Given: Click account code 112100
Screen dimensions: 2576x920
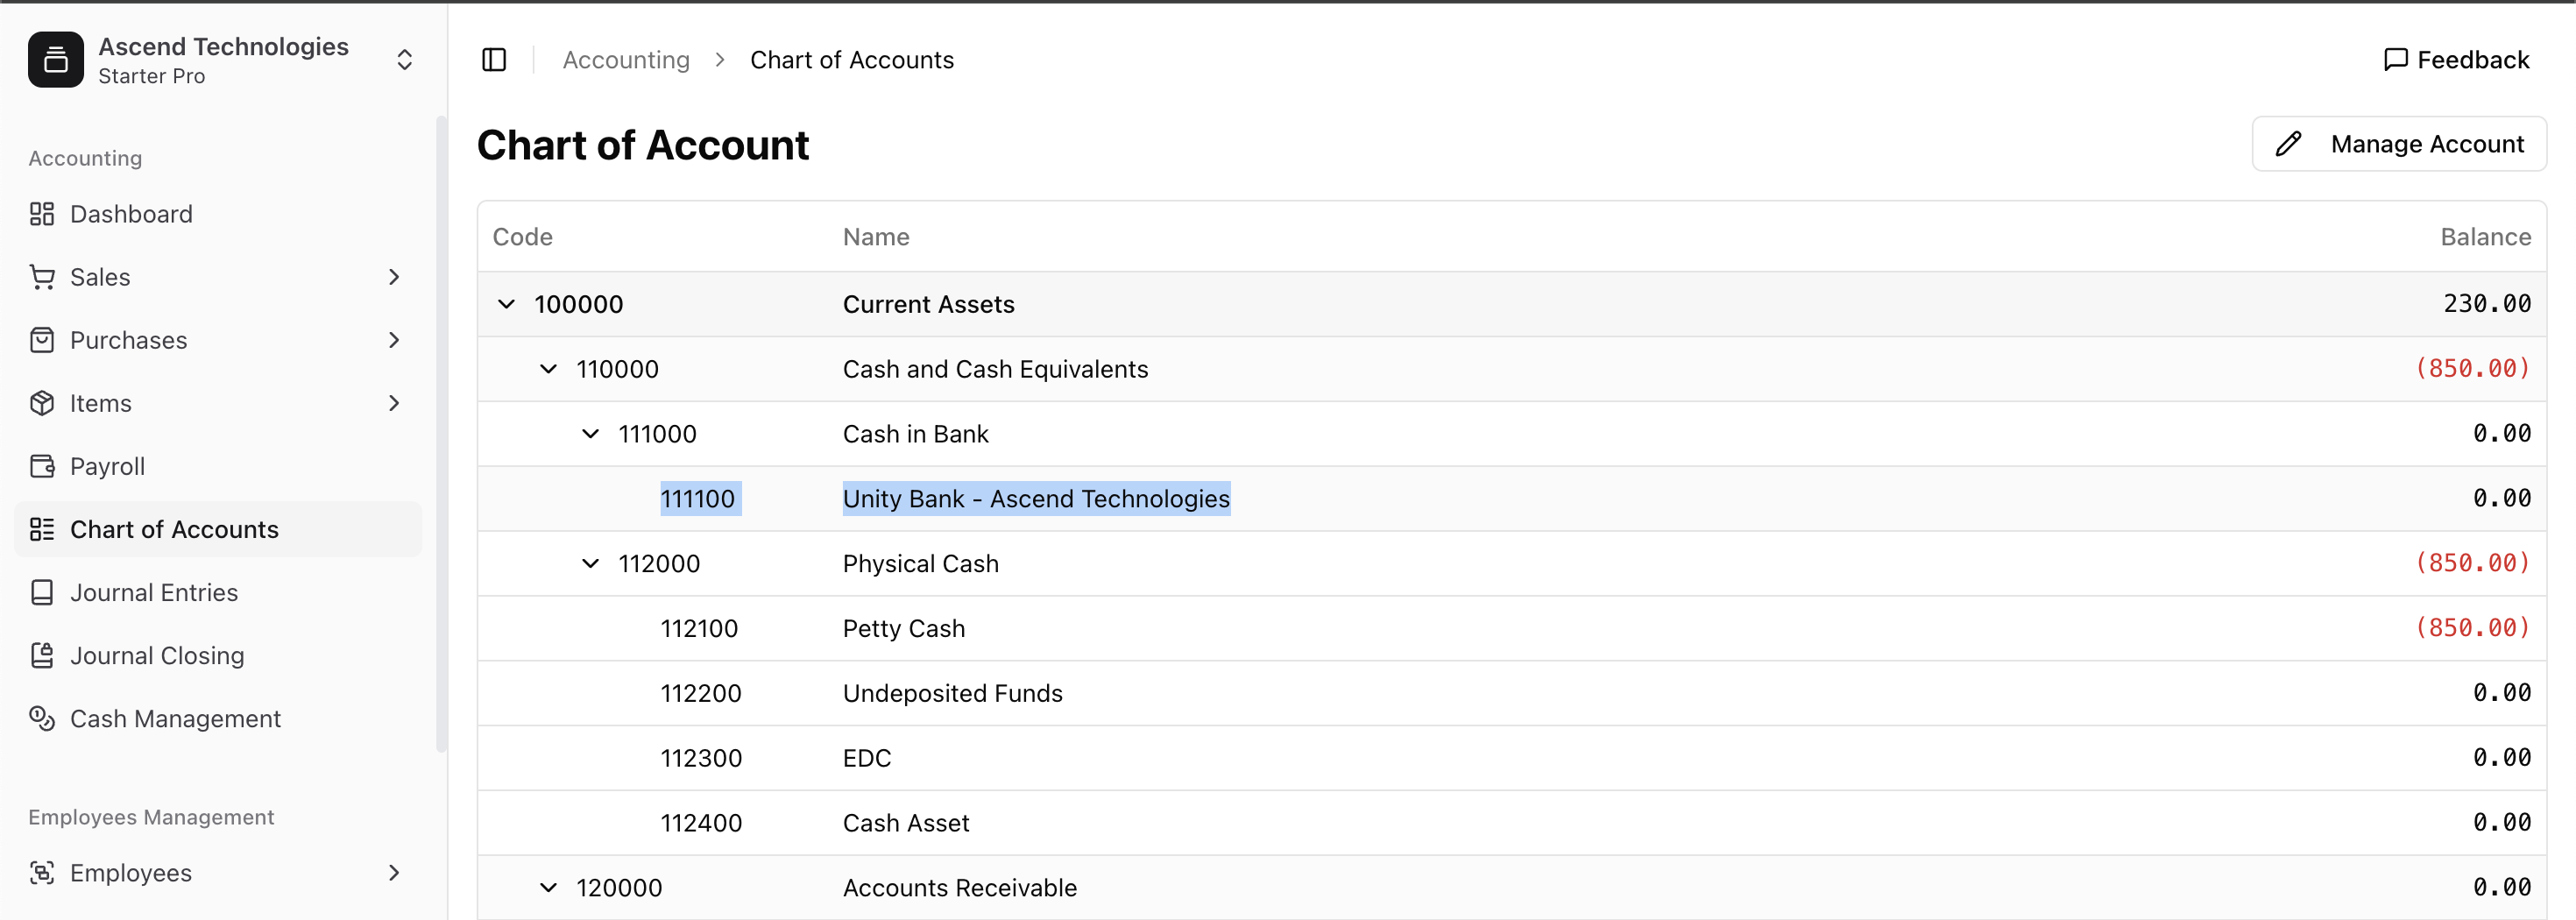Looking at the screenshot, I should pyautogui.click(x=699, y=629).
